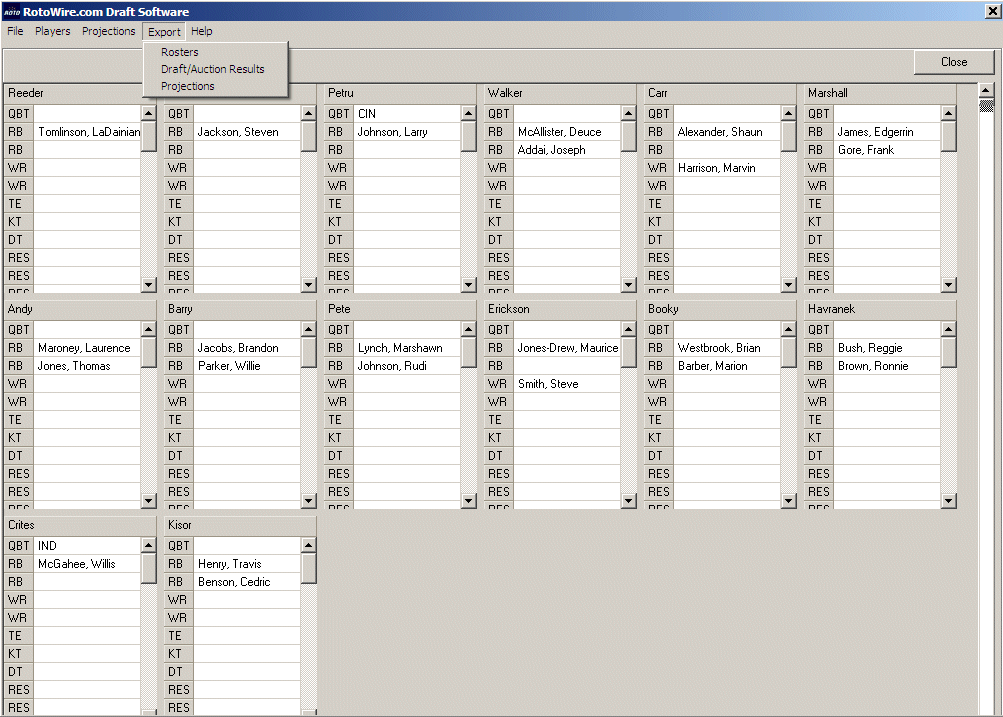Click the down arrow on Reeder's roster scrollbar
The height and width of the screenshot is (717, 1003).
pos(148,285)
